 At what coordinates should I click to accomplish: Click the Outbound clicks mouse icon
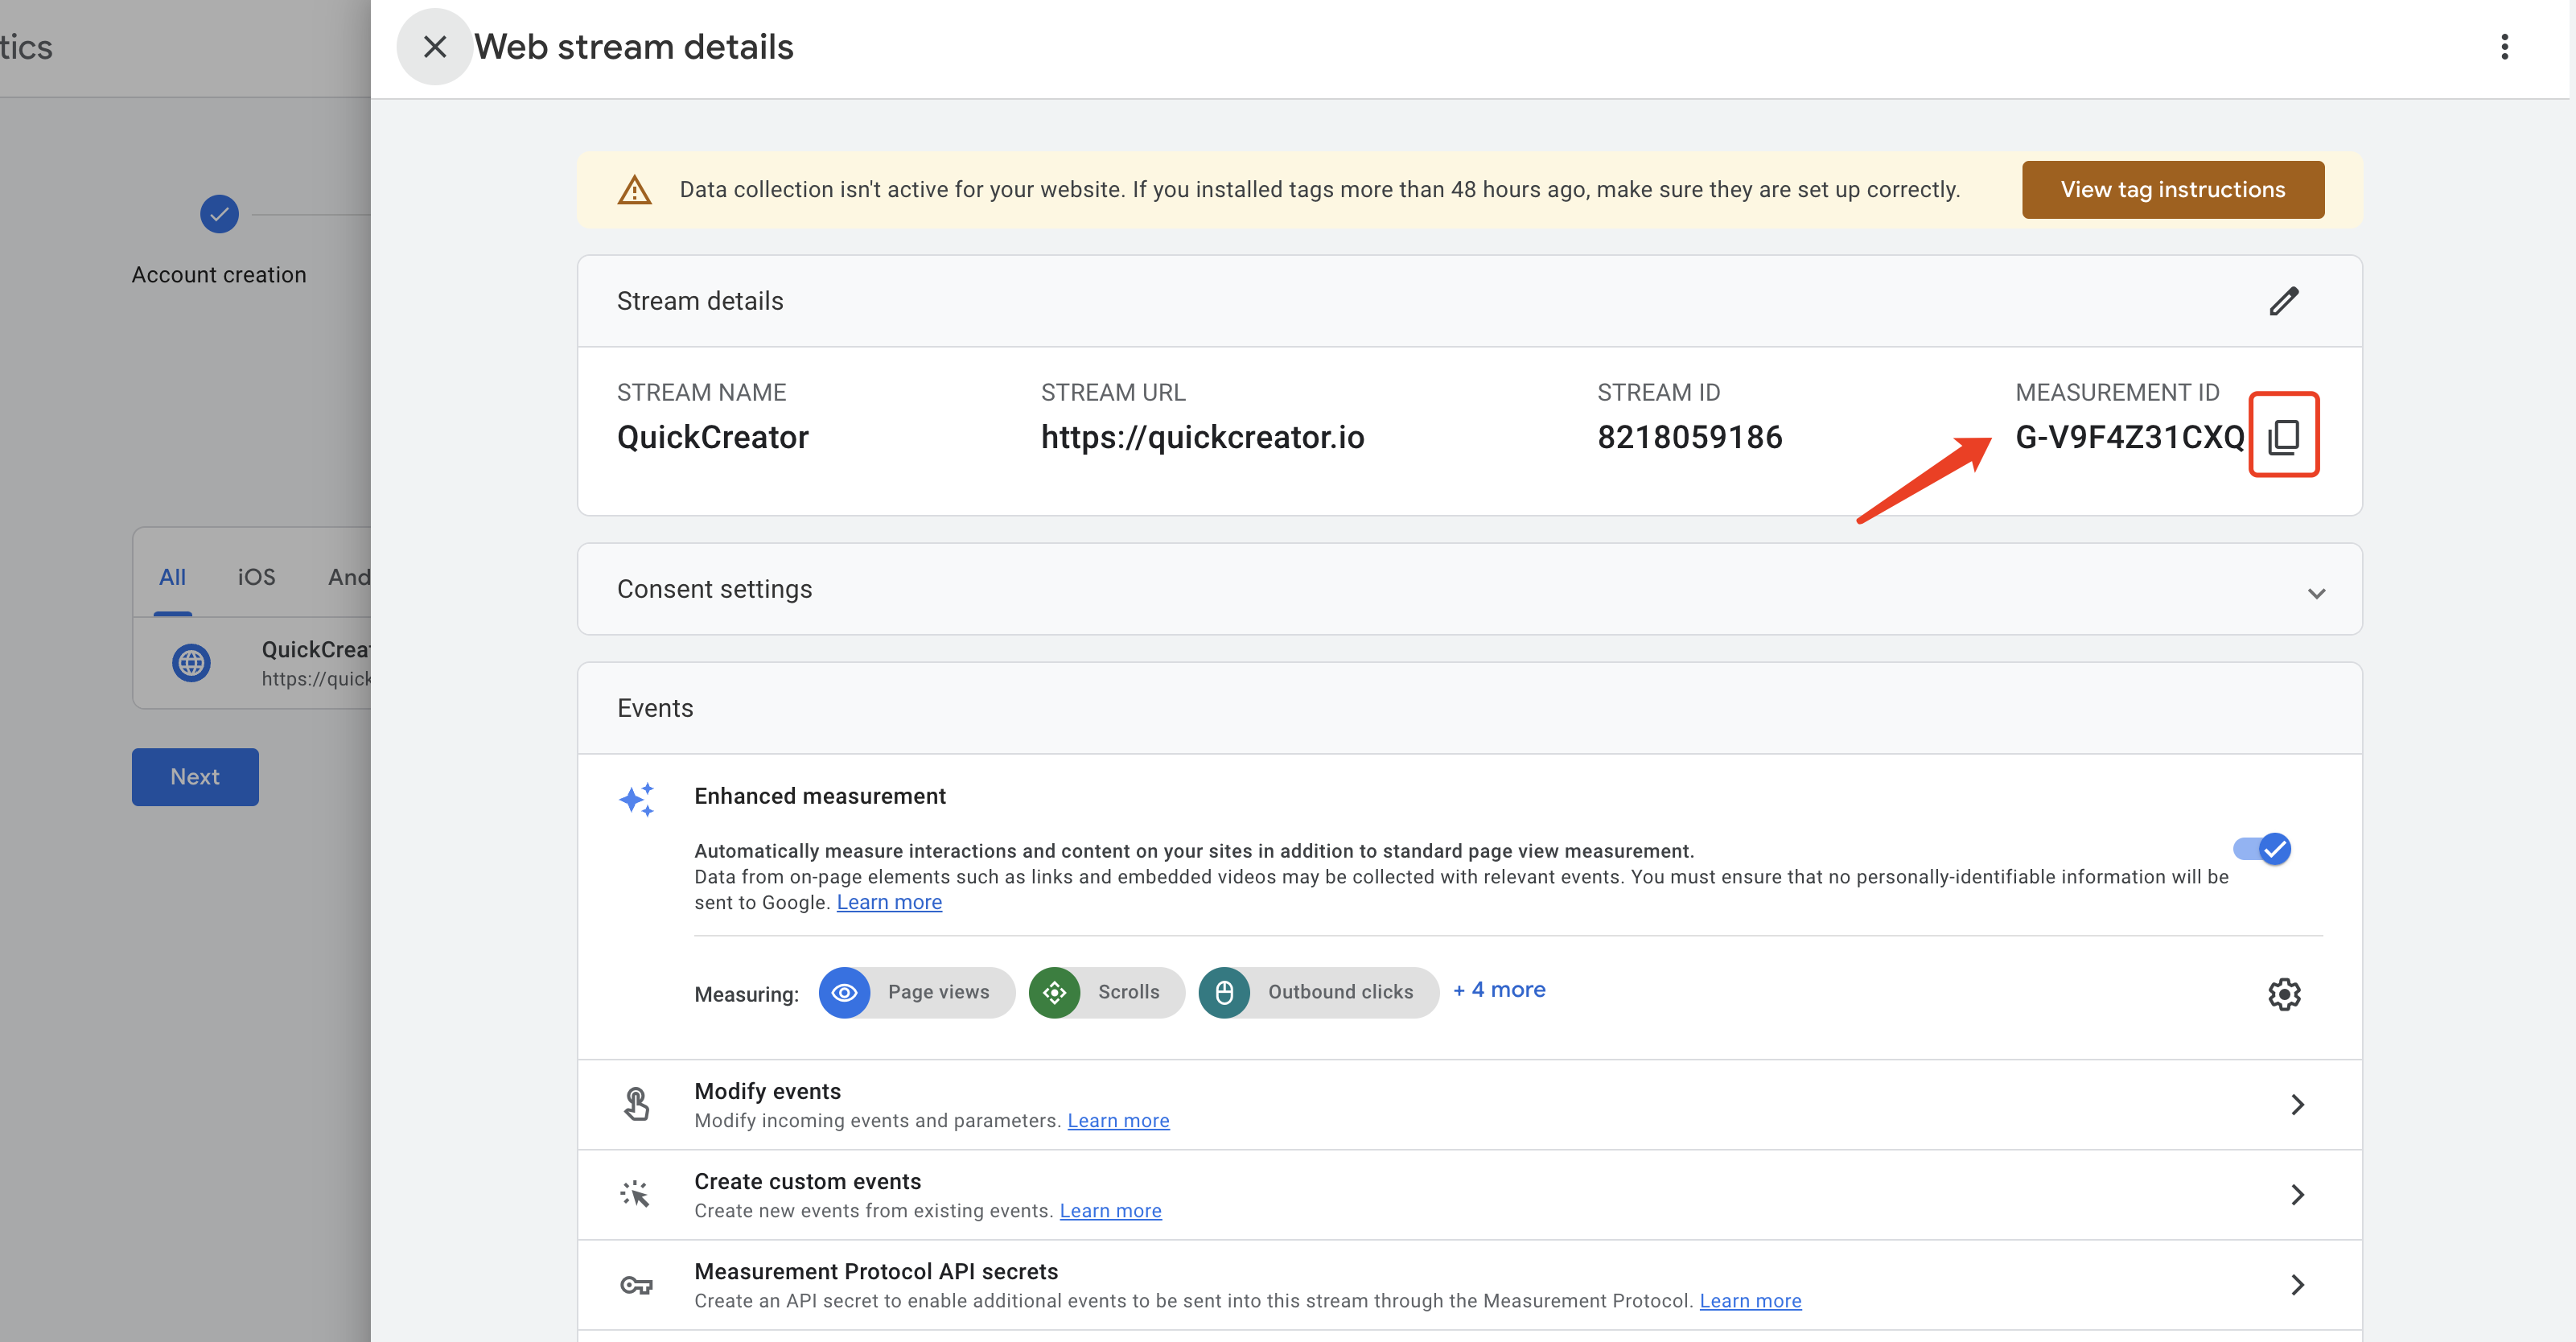click(x=1224, y=992)
